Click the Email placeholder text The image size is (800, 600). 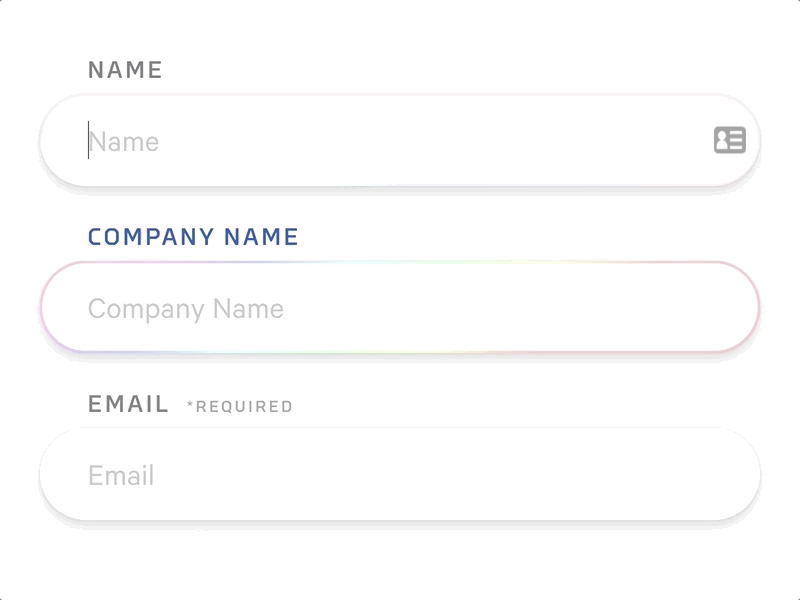pyautogui.click(x=120, y=475)
